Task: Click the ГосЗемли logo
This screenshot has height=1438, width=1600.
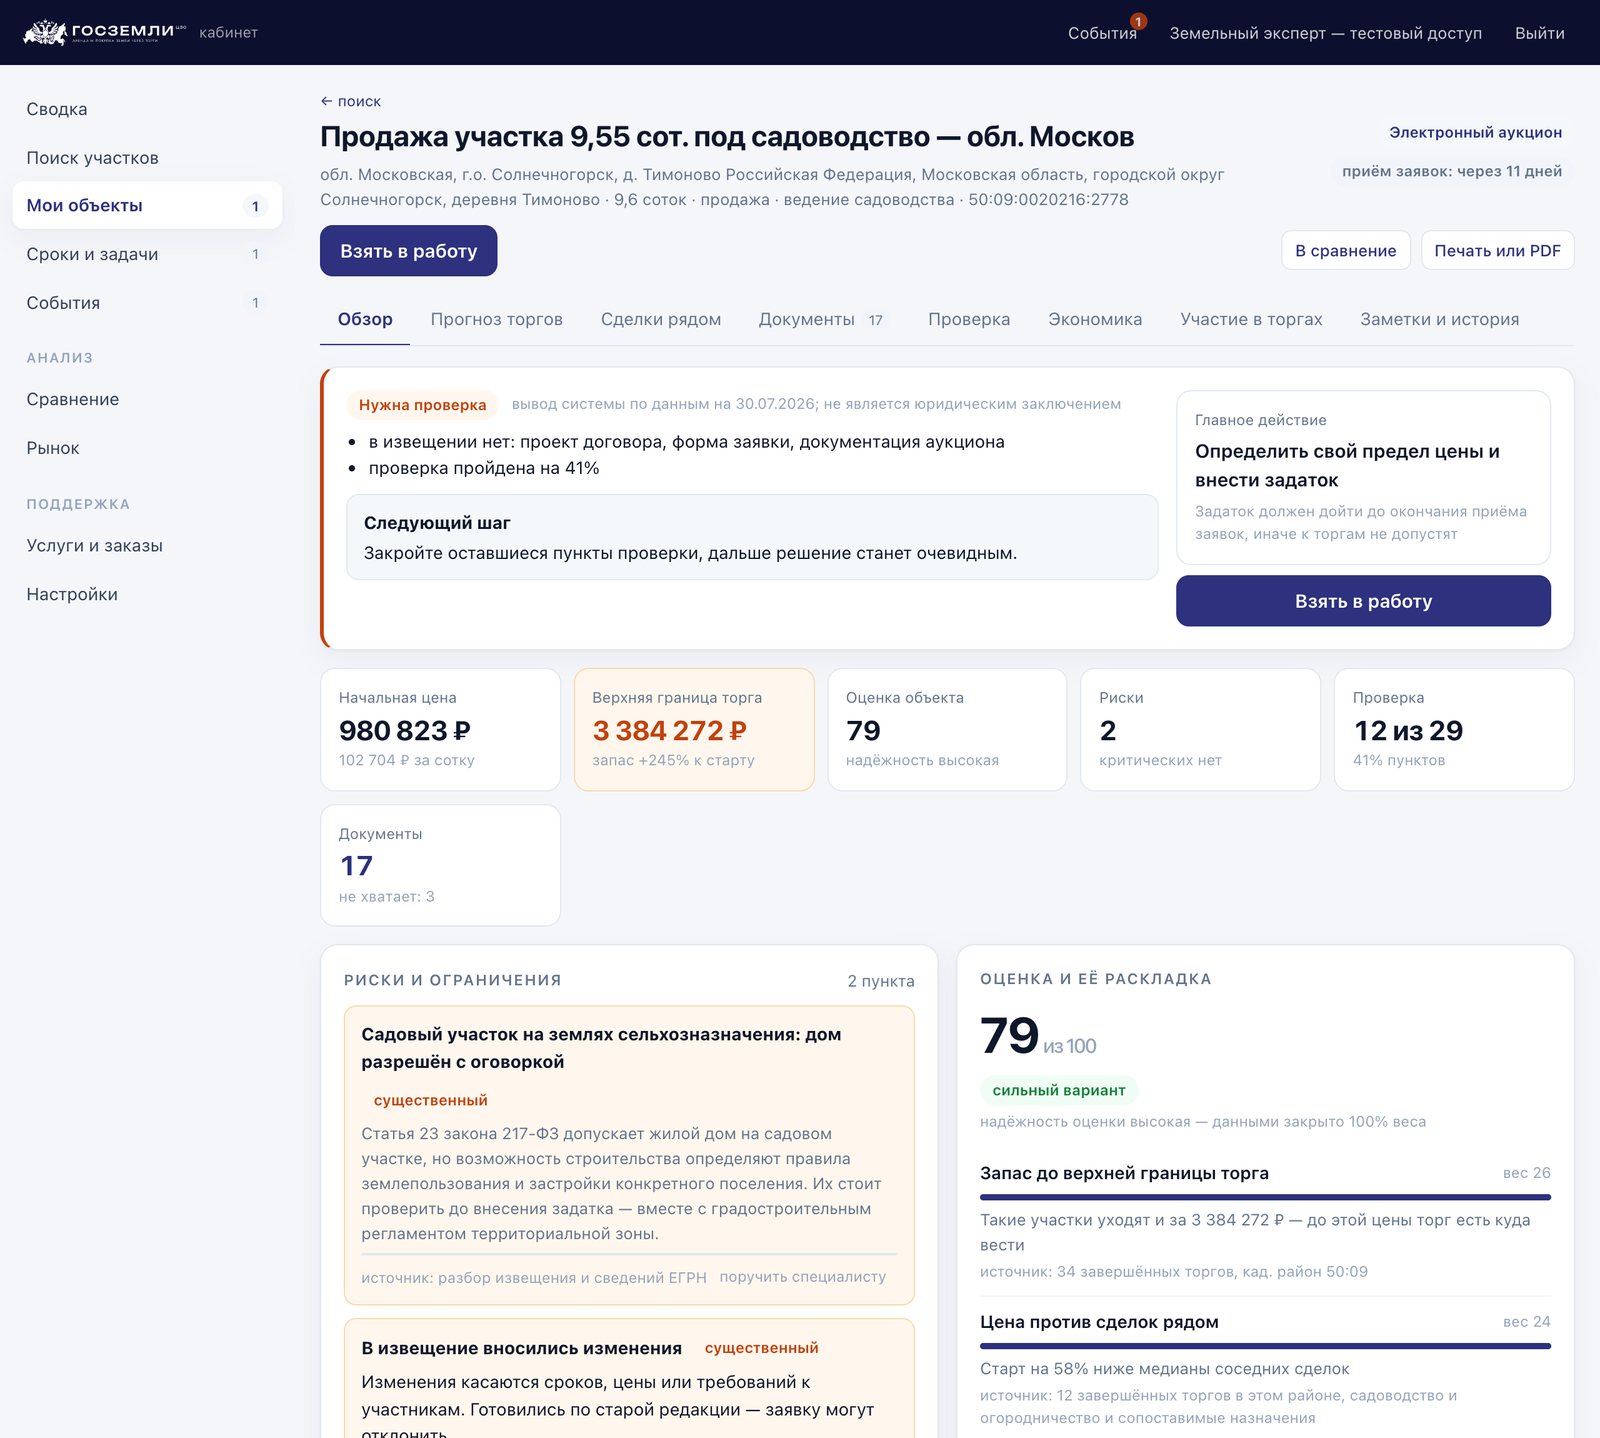Action: [105, 32]
